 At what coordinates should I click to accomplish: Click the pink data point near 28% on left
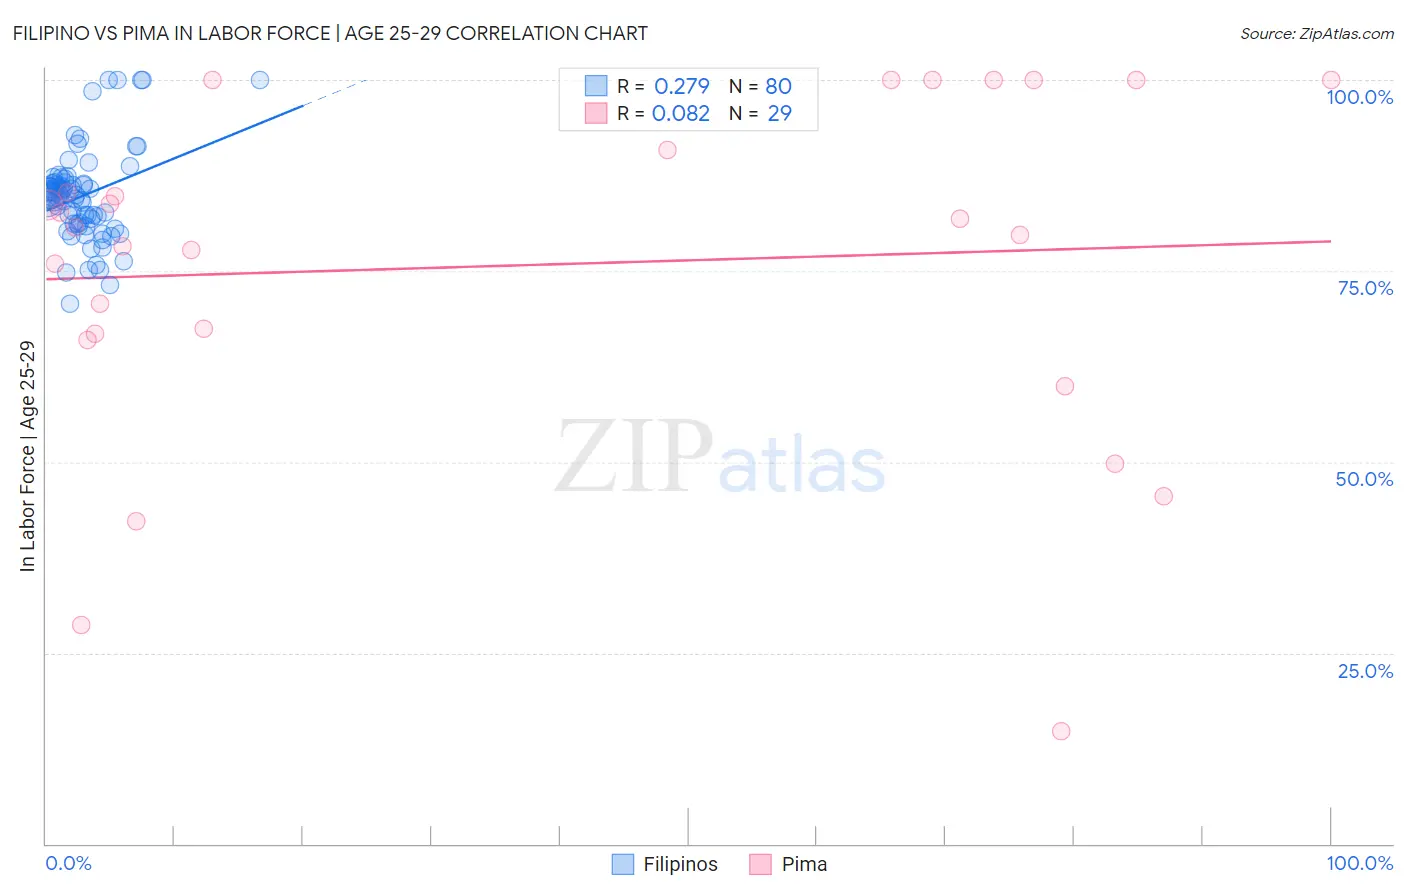81,625
